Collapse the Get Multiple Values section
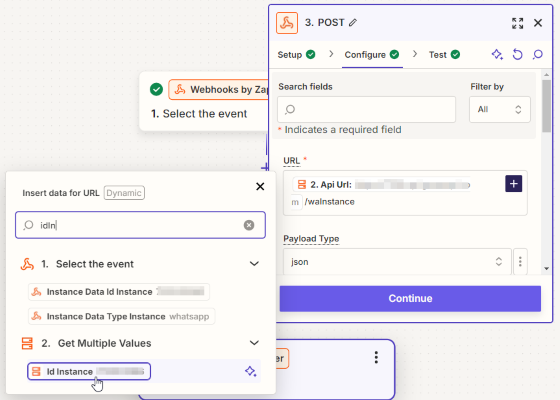 point(254,343)
